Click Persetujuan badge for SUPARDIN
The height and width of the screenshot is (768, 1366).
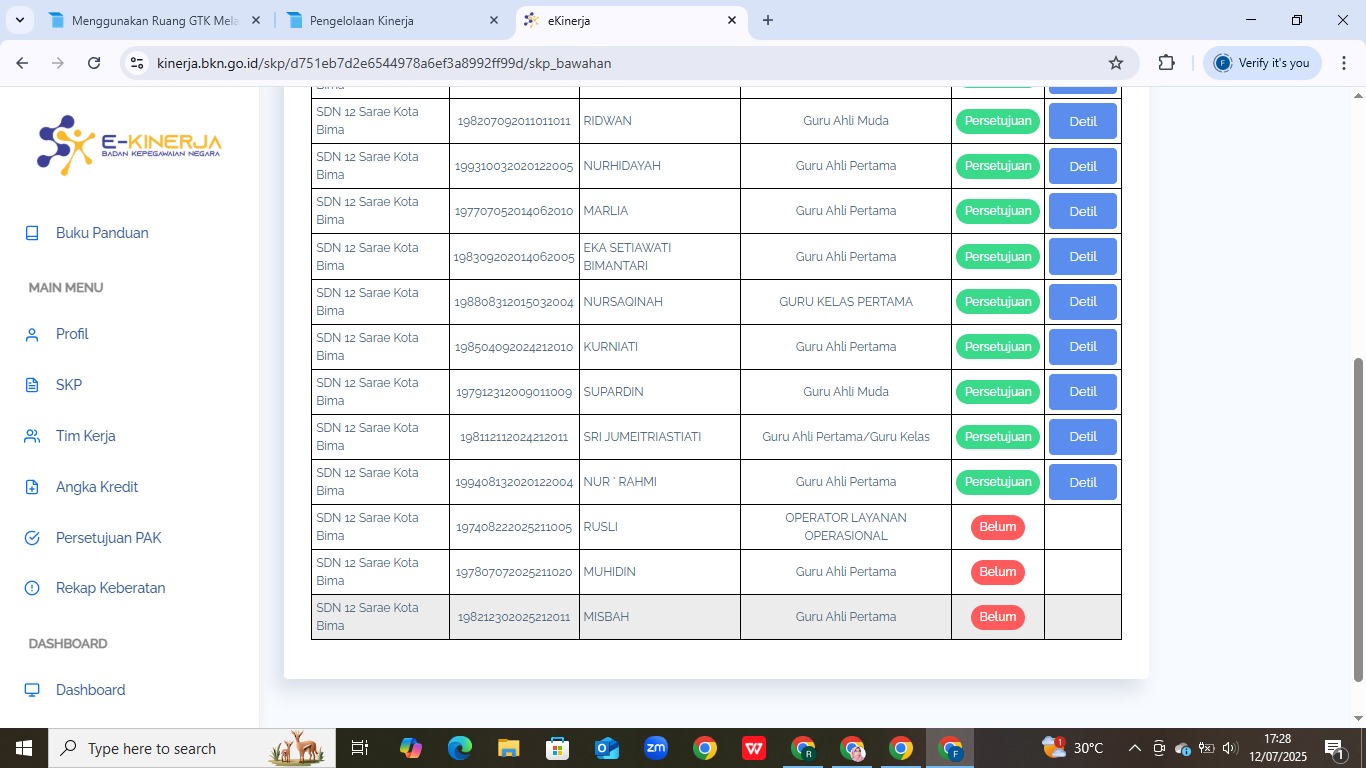998,391
